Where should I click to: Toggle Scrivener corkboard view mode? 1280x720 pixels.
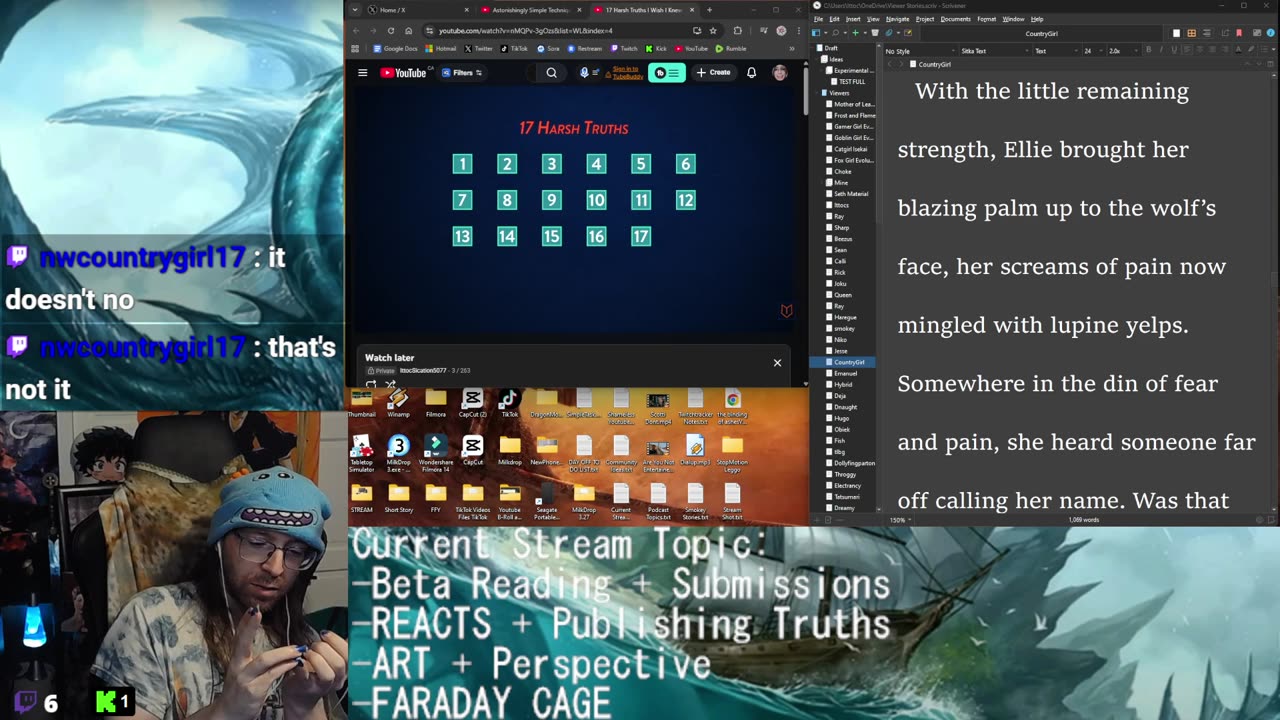[x=1191, y=33]
